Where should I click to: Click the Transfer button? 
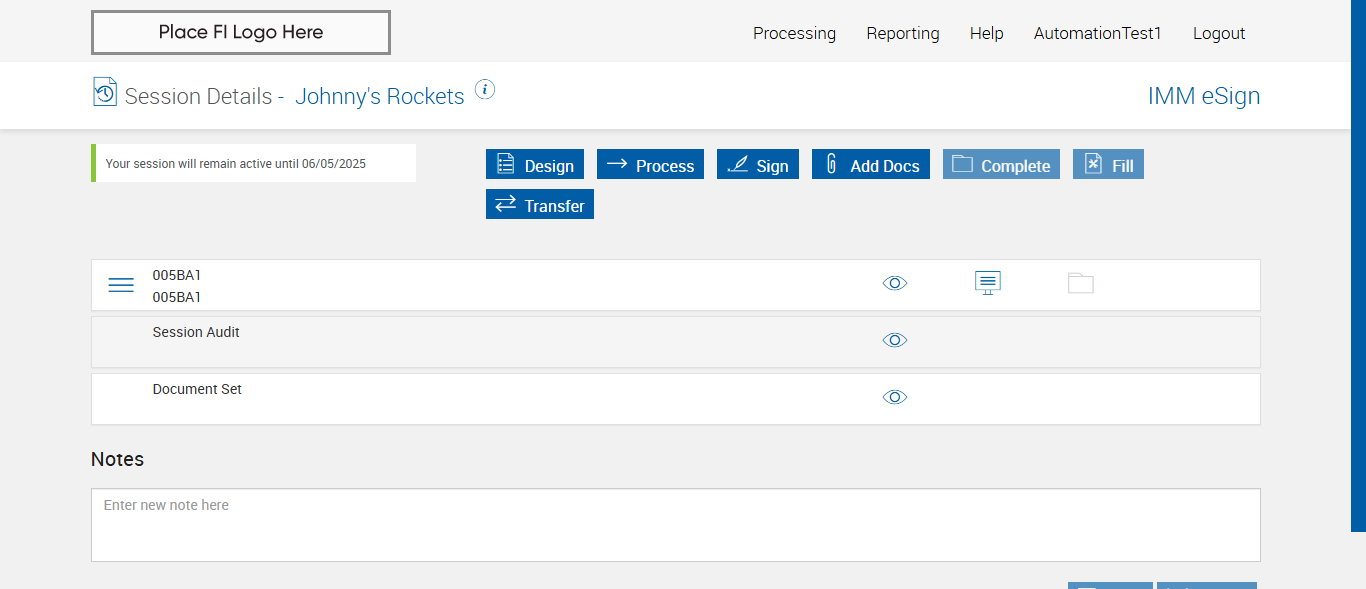tap(540, 205)
